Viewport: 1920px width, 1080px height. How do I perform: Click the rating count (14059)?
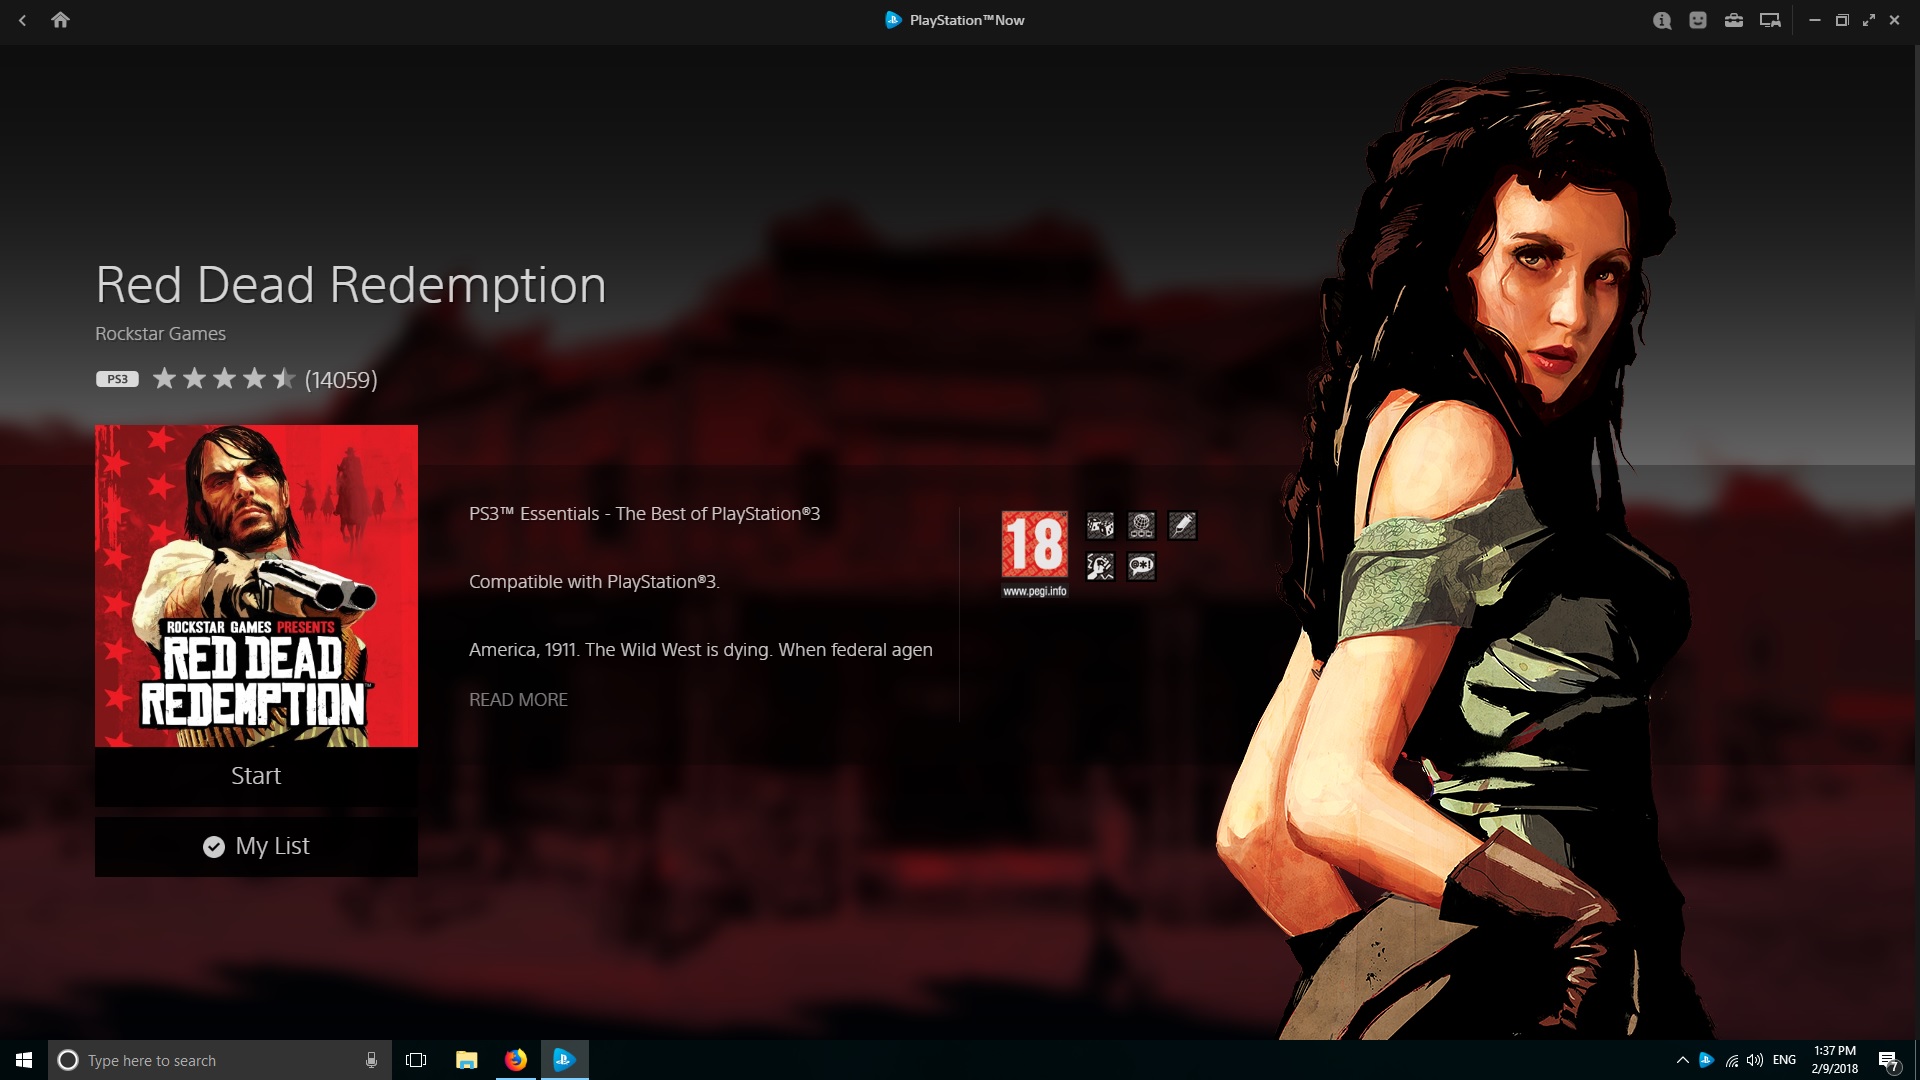pyautogui.click(x=341, y=380)
